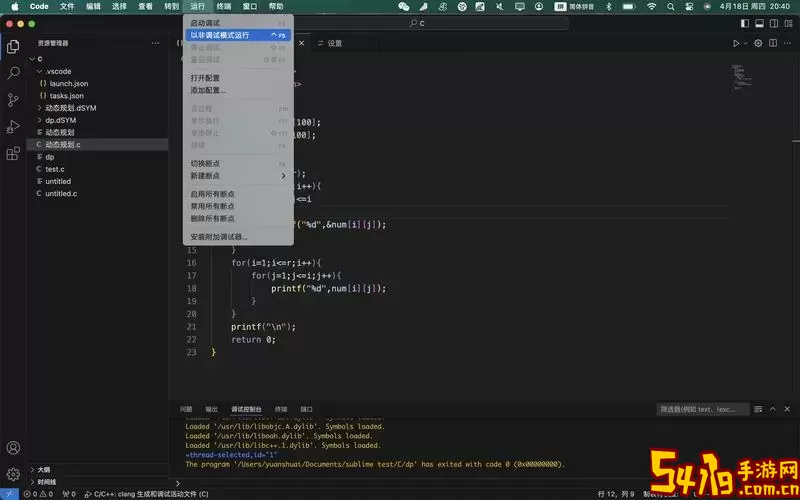This screenshot has height=500, width=800.
Task: Toggle secondary side bar layout icon
Action: point(774,23)
